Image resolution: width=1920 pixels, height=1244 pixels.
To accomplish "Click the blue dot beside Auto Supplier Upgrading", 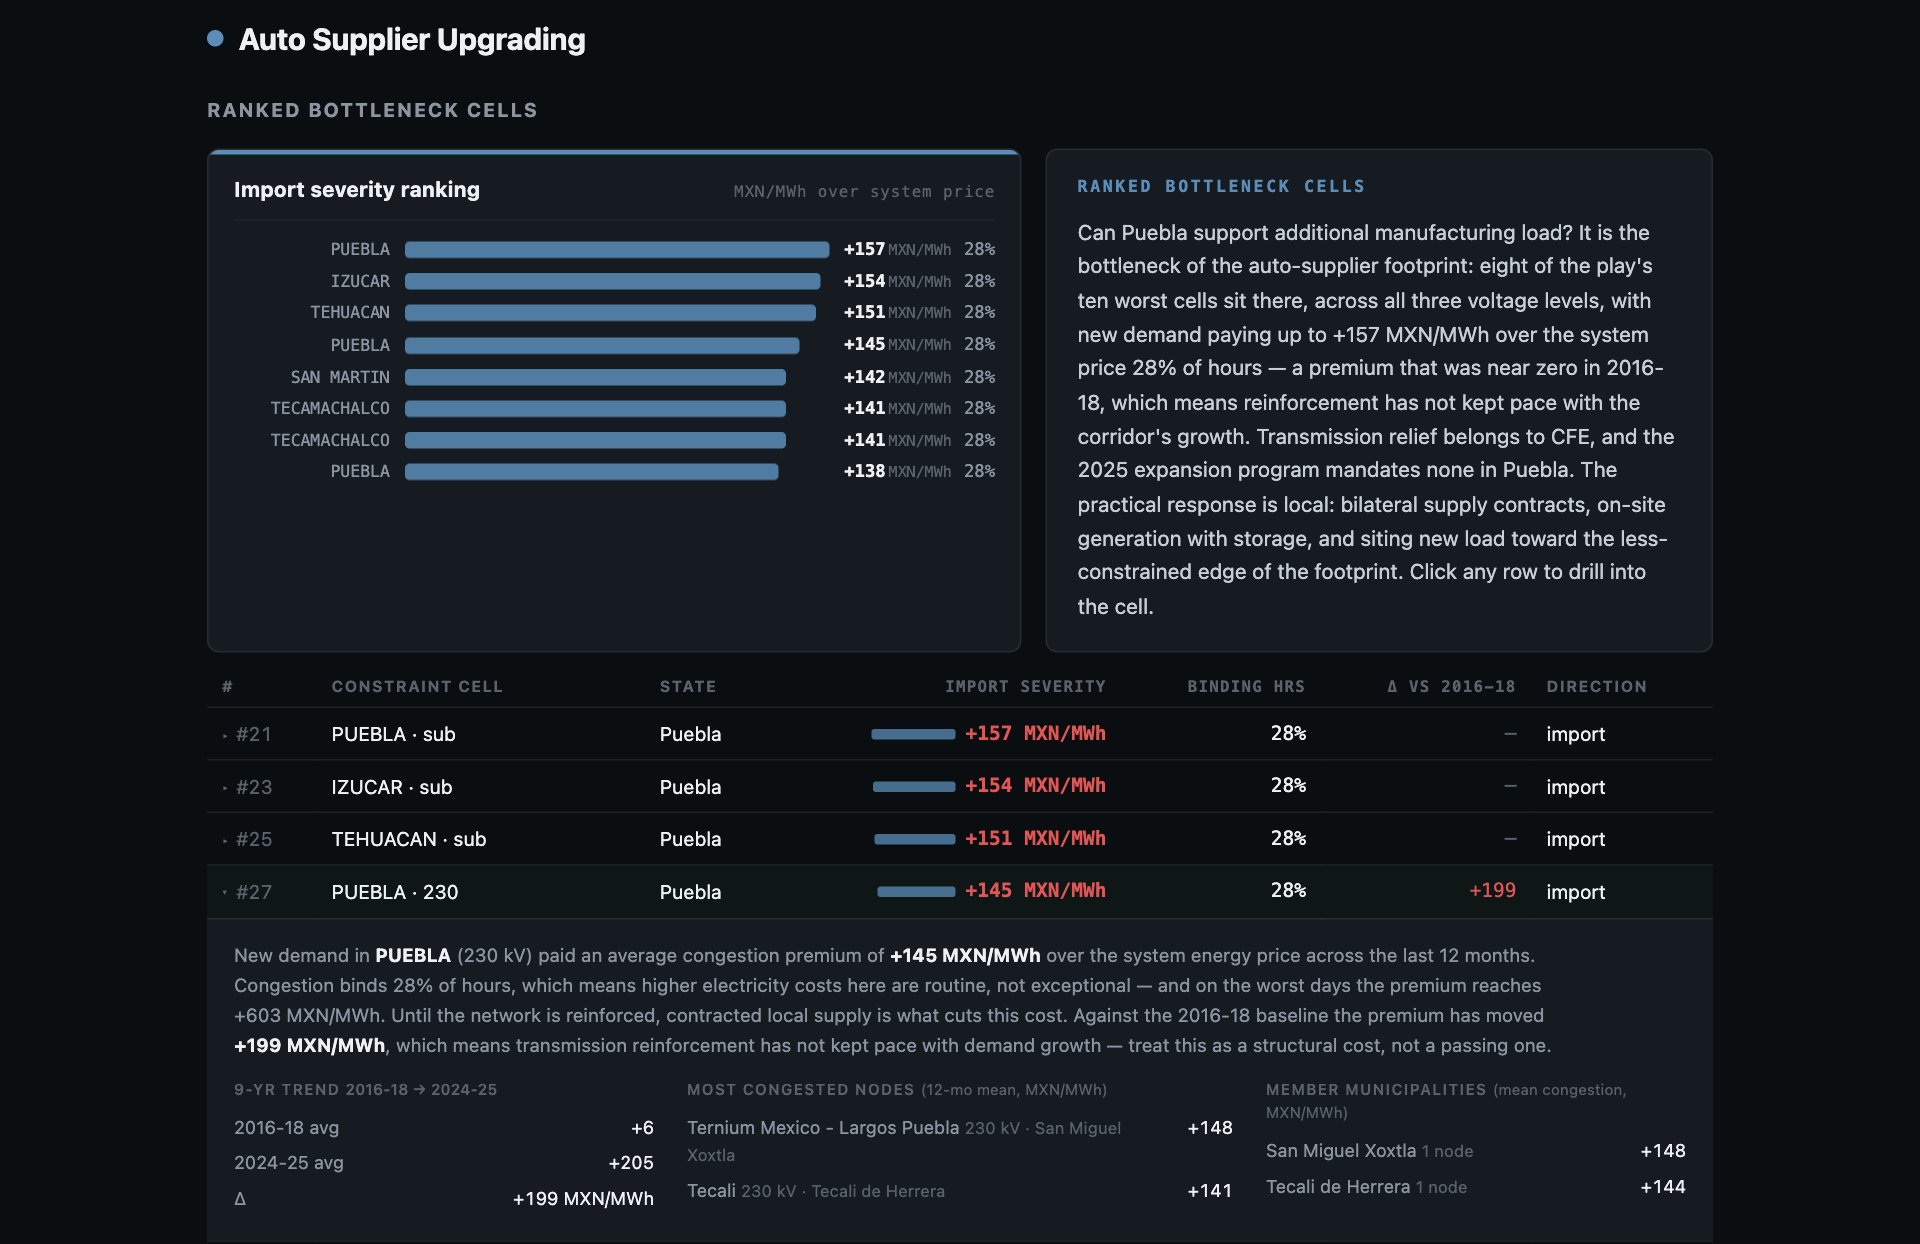I will click(x=215, y=39).
